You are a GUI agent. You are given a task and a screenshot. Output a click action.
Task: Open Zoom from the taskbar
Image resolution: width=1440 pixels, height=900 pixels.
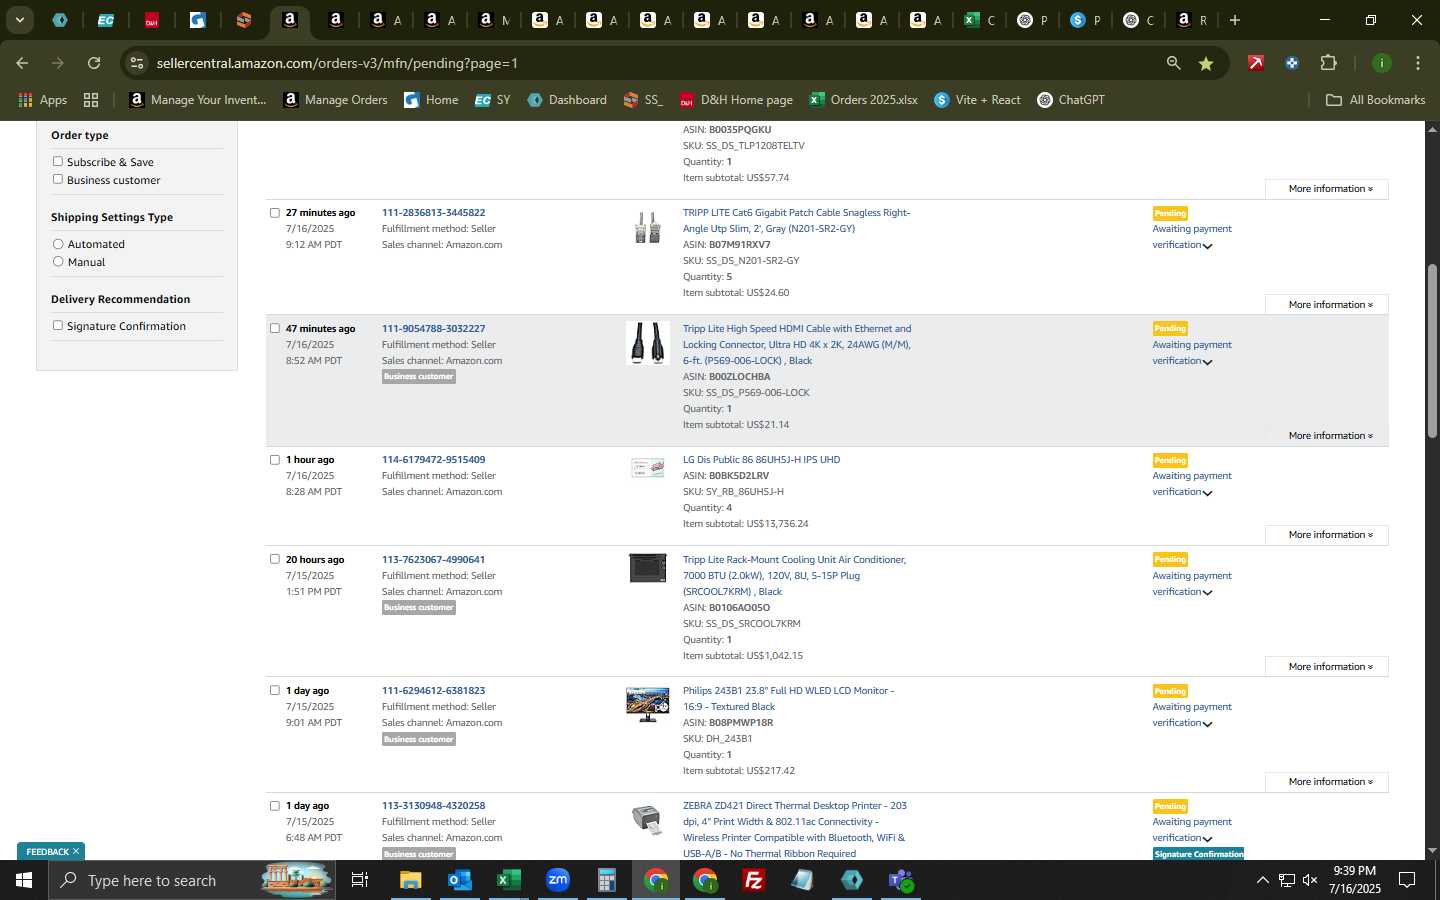[557, 880]
